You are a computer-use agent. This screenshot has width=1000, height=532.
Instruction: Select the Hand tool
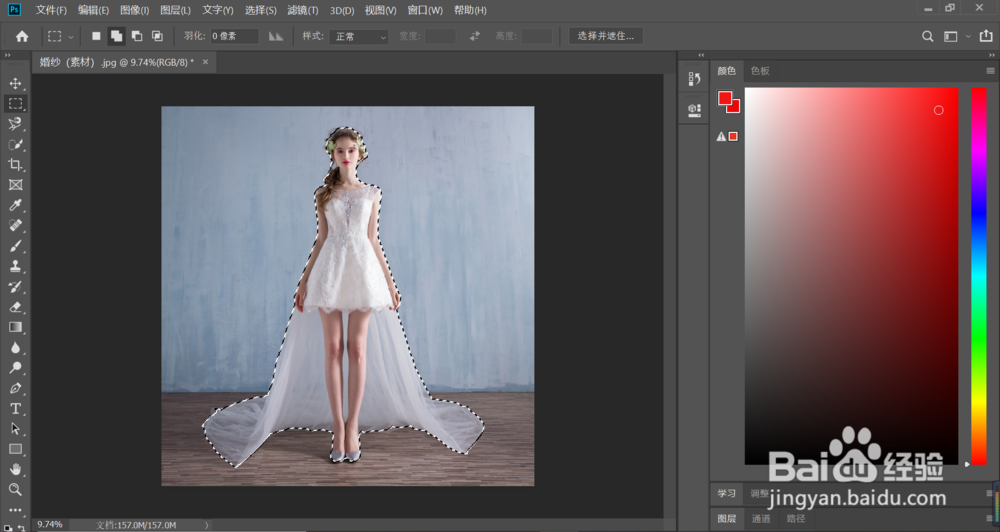[x=16, y=469]
